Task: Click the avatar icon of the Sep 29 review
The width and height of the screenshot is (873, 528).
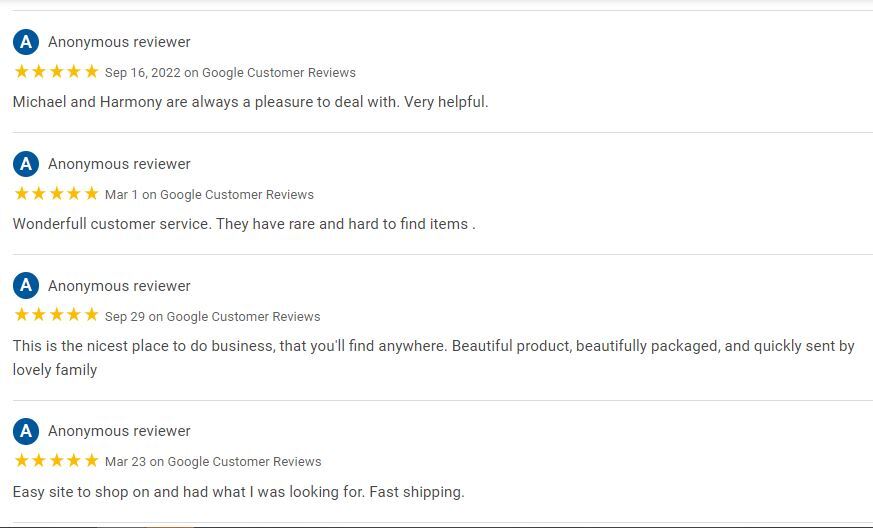Action: (x=26, y=286)
